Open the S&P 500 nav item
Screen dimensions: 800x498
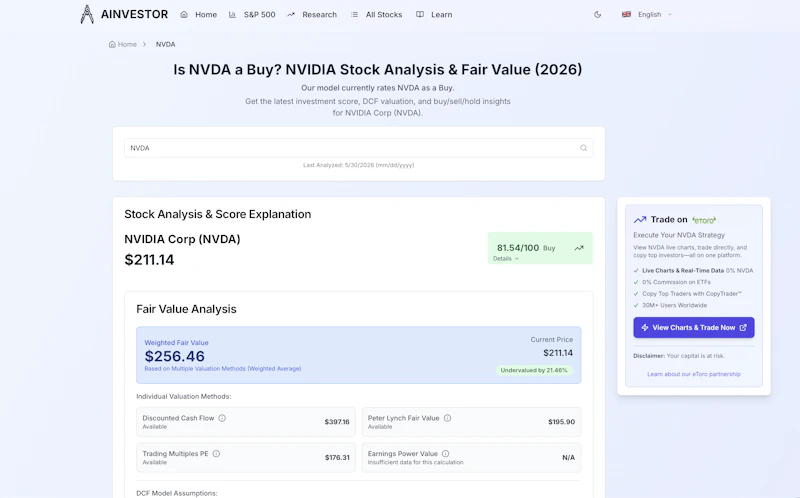pyautogui.click(x=259, y=15)
